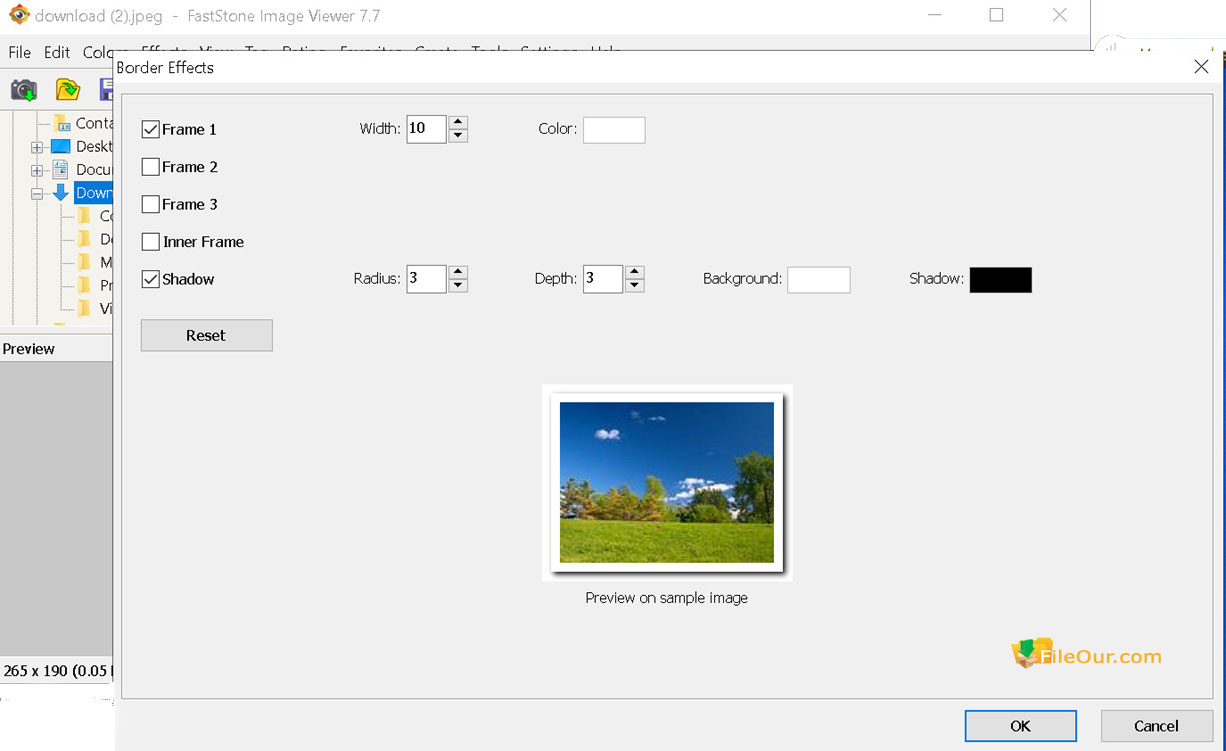
Task: Uncheck the Frame 1 checkbox
Action: (151, 129)
